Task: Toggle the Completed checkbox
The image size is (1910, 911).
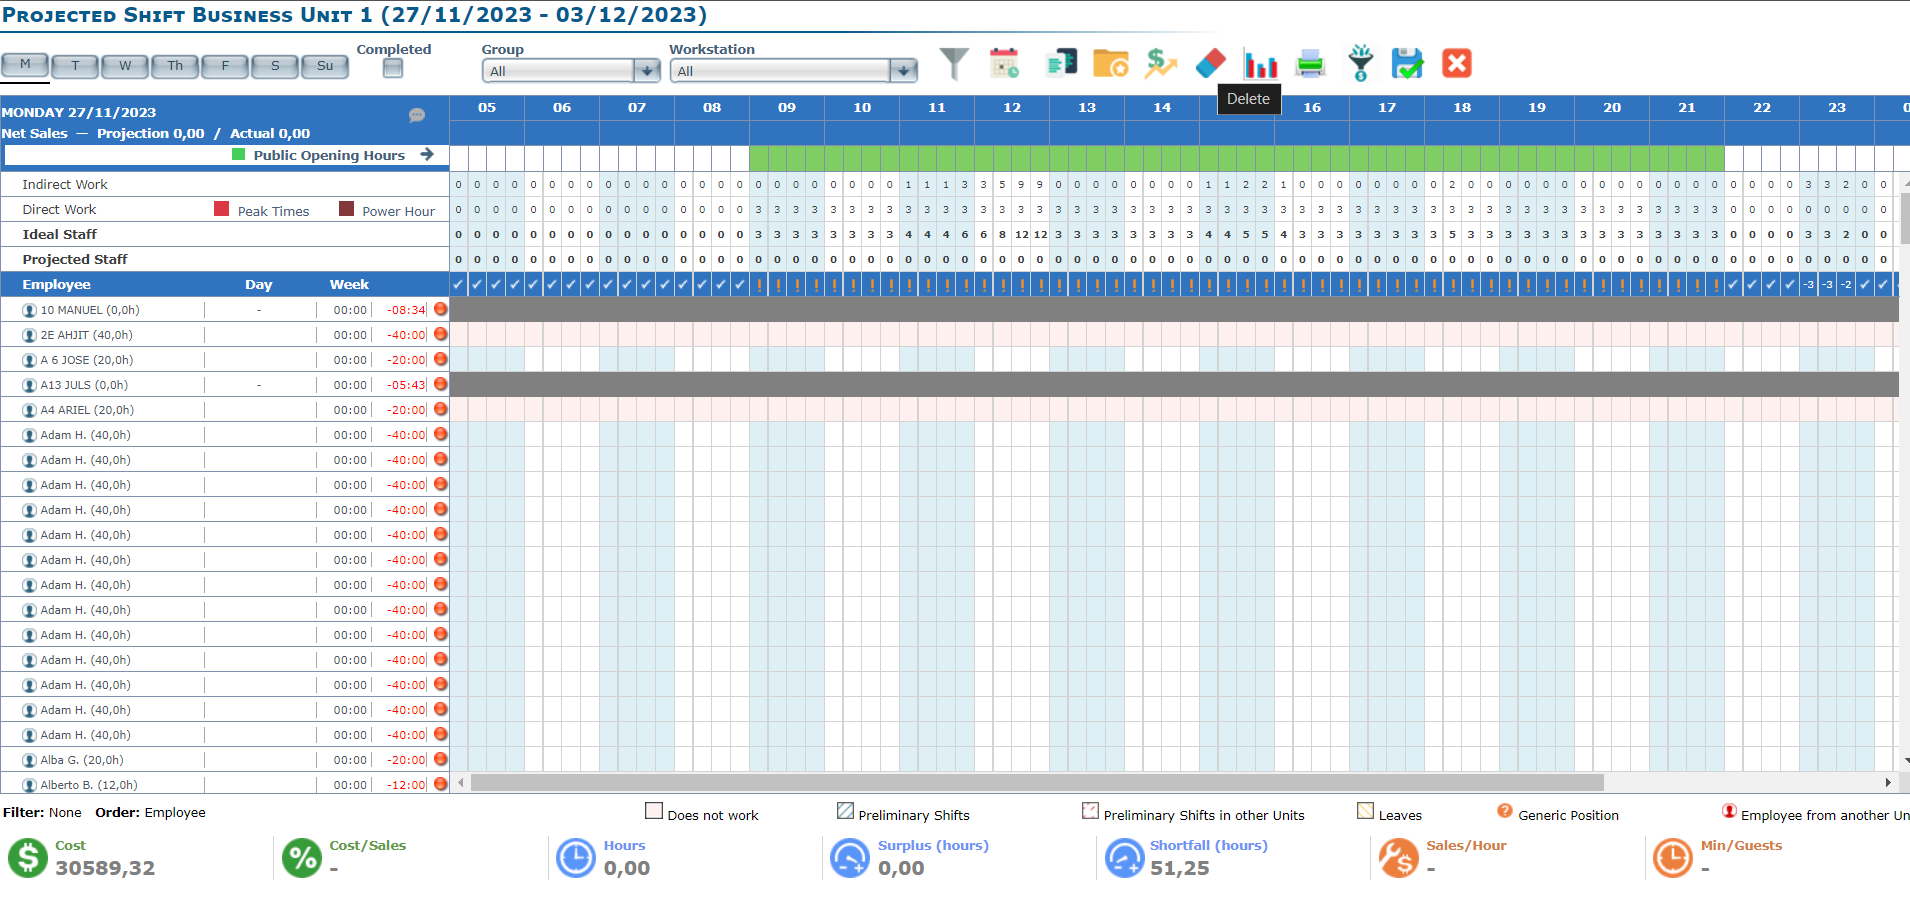Action: pyautogui.click(x=393, y=68)
